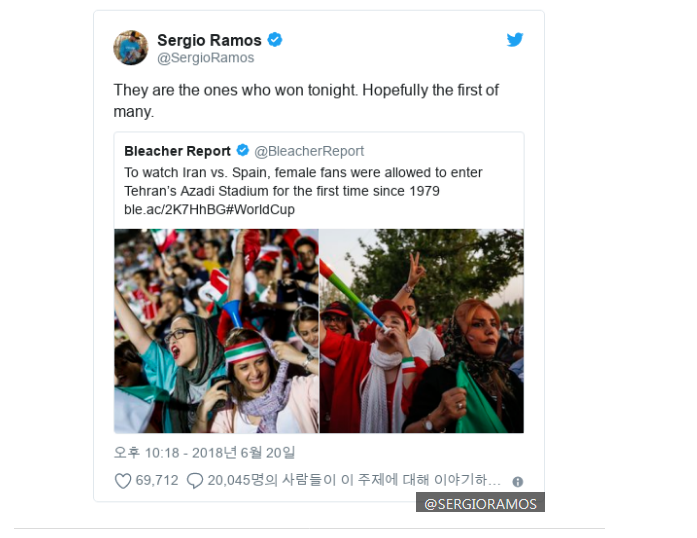
Task: Click the speech bubble reply icon
Action: coord(195,481)
